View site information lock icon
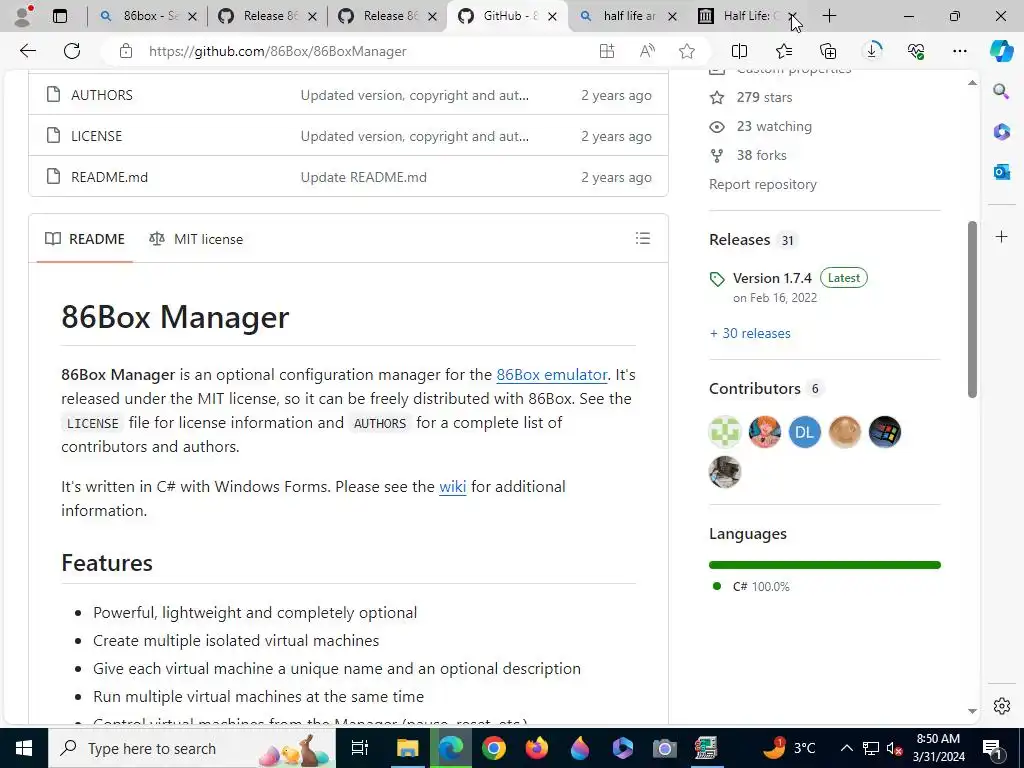The width and height of the screenshot is (1024, 768). point(126,51)
